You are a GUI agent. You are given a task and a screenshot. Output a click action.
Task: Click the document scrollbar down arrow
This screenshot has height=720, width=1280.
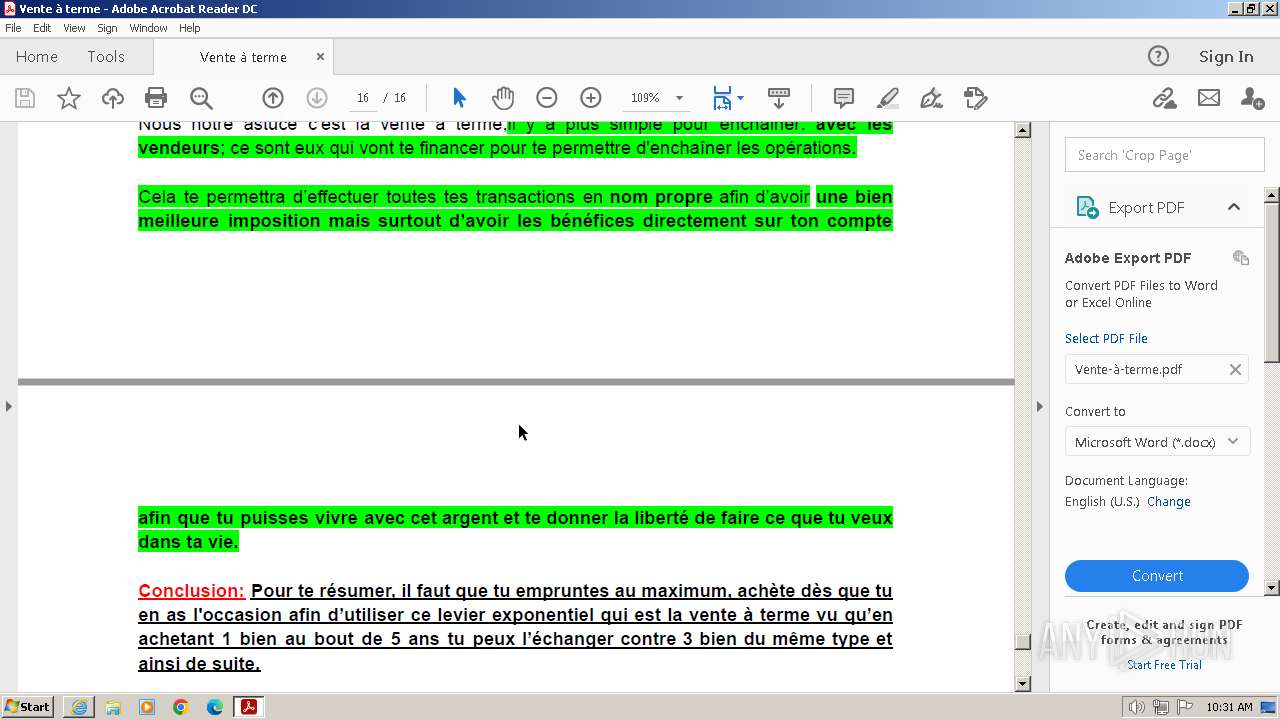(x=1022, y=684)
